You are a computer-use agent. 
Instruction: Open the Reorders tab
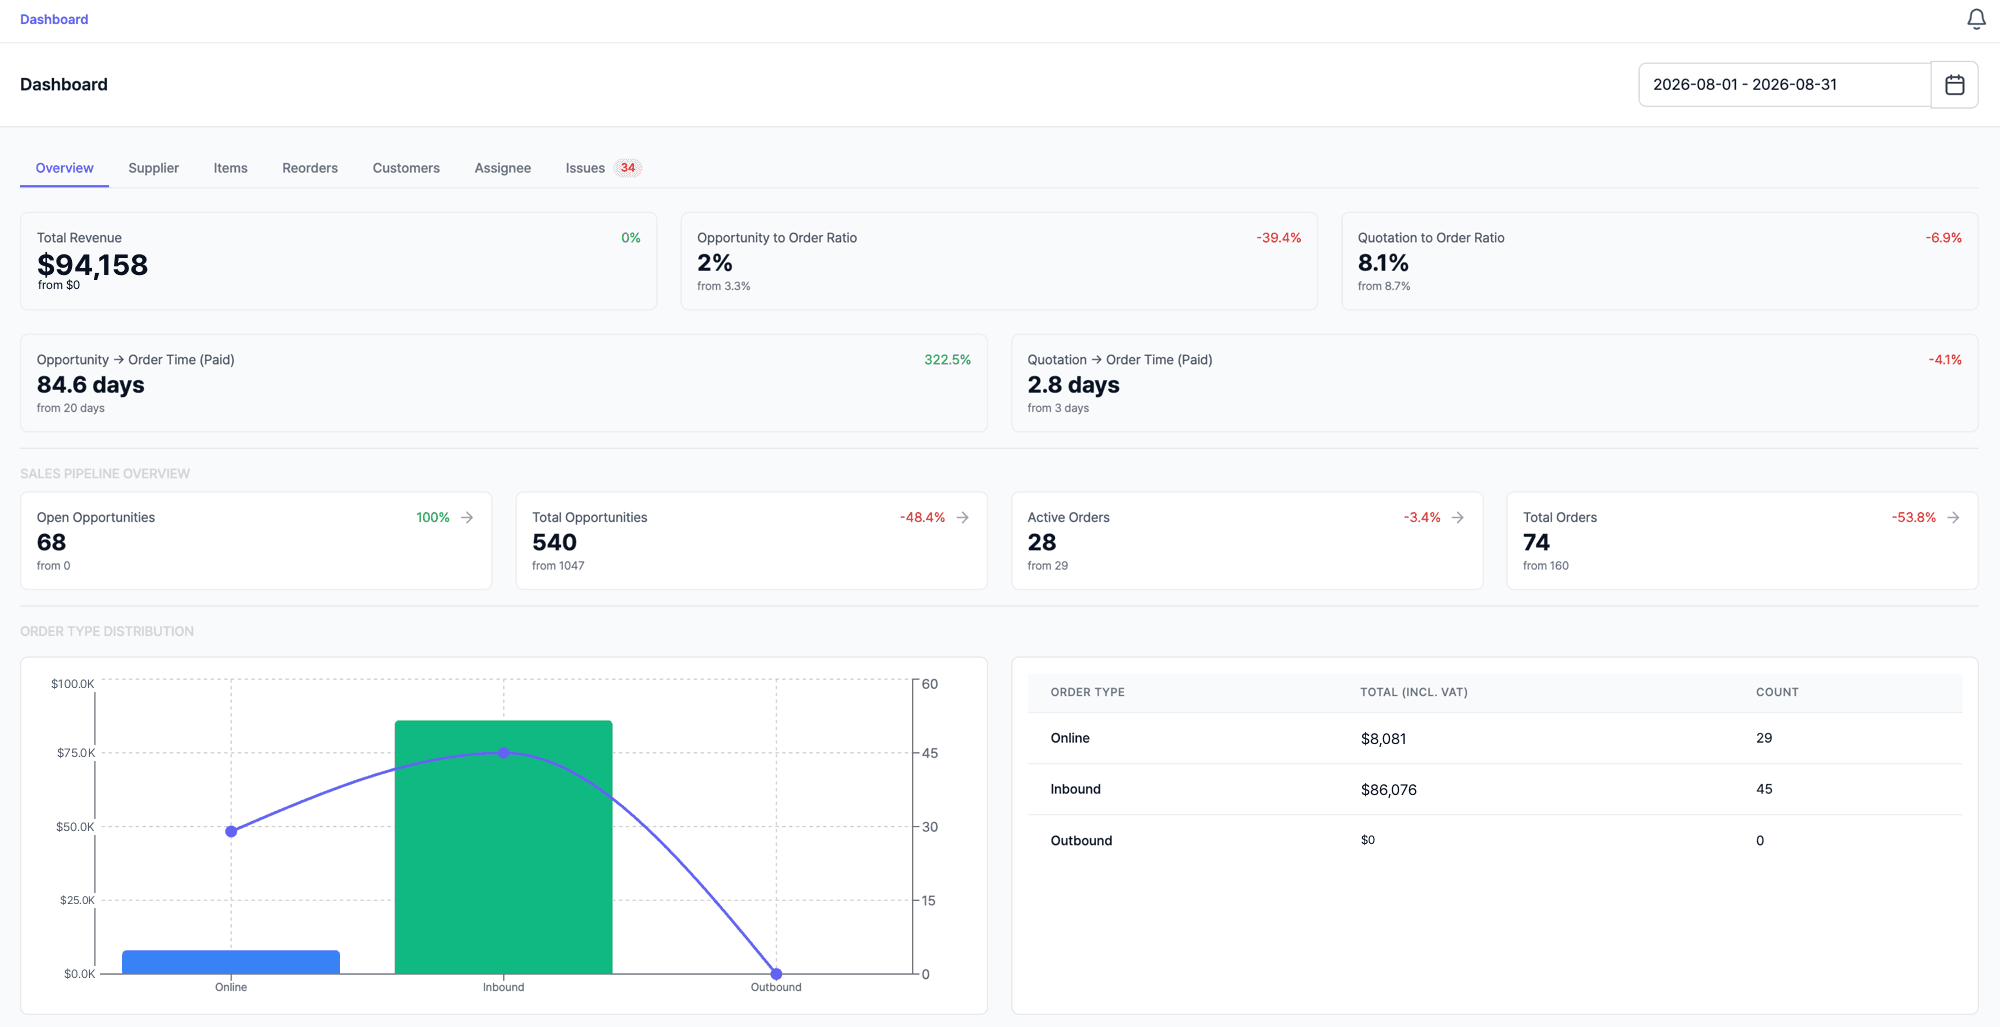click(310, 168)
